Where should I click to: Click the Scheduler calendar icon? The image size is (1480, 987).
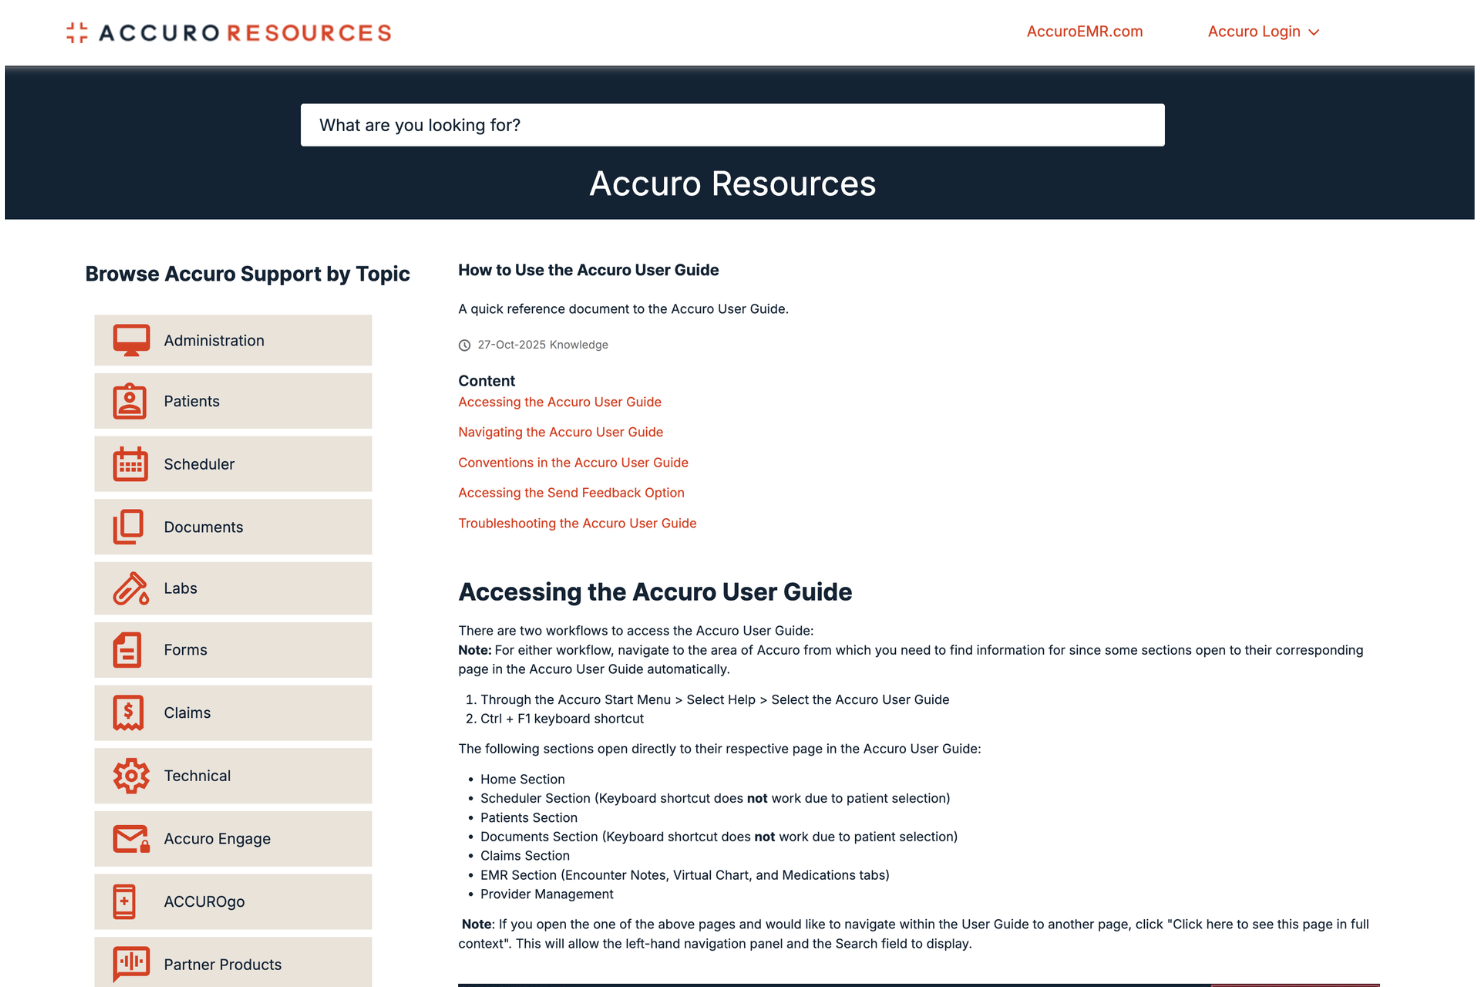[x=130, y=464]
